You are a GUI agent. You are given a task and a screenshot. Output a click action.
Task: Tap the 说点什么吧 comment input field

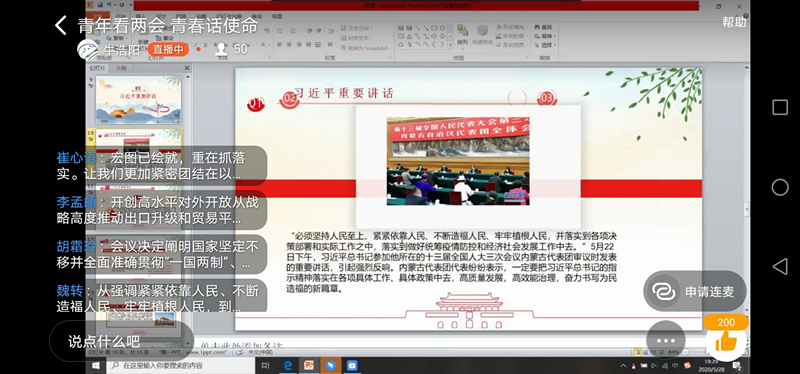(x=121, y=341)
